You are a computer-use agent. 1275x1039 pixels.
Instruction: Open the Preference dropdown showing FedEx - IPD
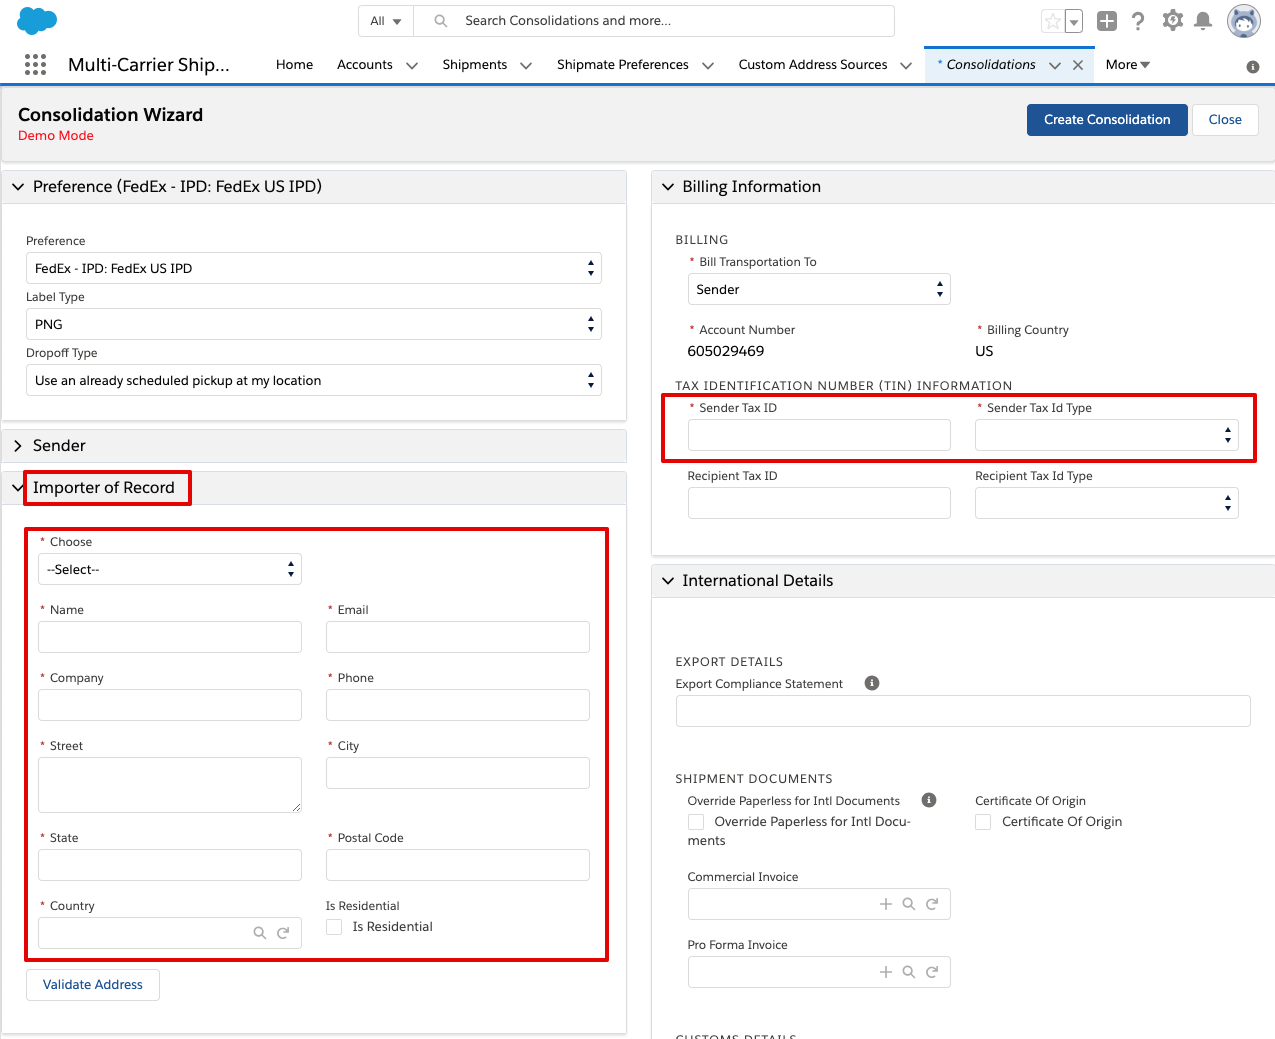[x=314, y=268]
